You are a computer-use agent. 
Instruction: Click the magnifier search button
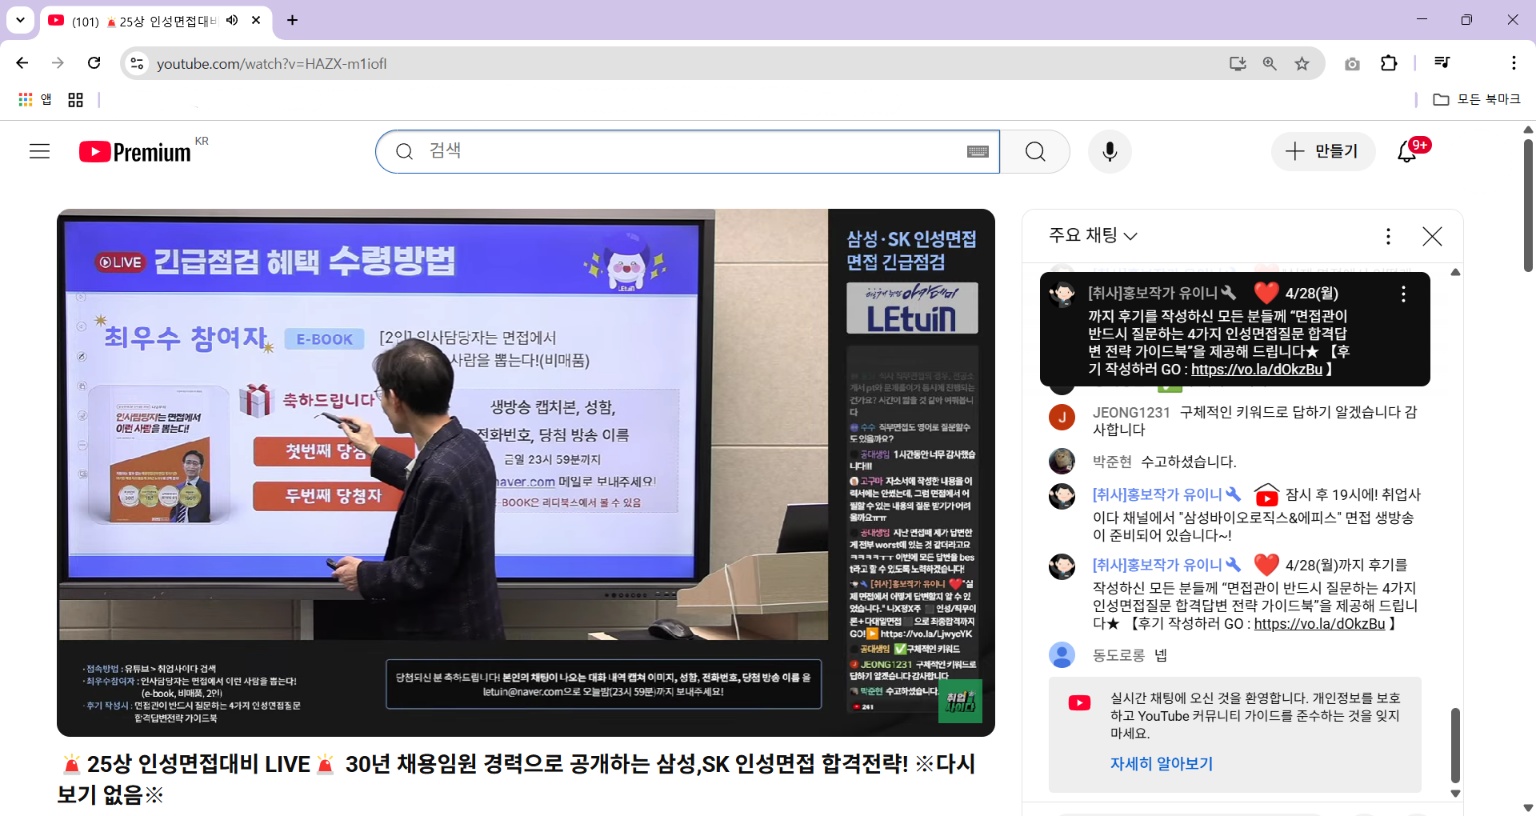[x=1035, y=151]
